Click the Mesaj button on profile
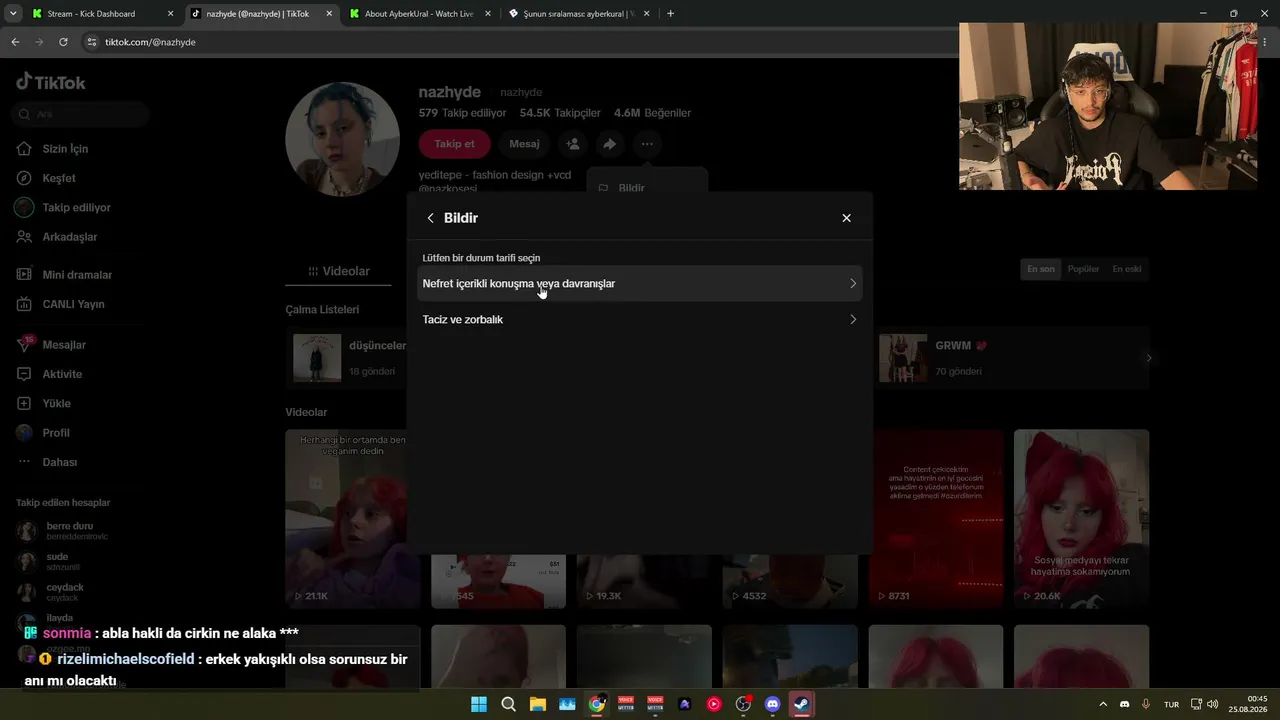This screenshot has width=1280, height=720. [524, 144]
